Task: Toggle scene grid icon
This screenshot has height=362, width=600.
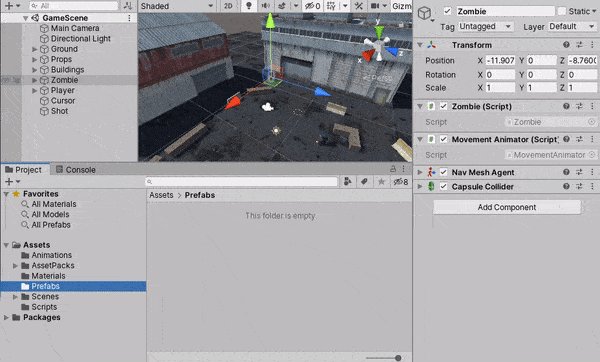Action: 331,6
